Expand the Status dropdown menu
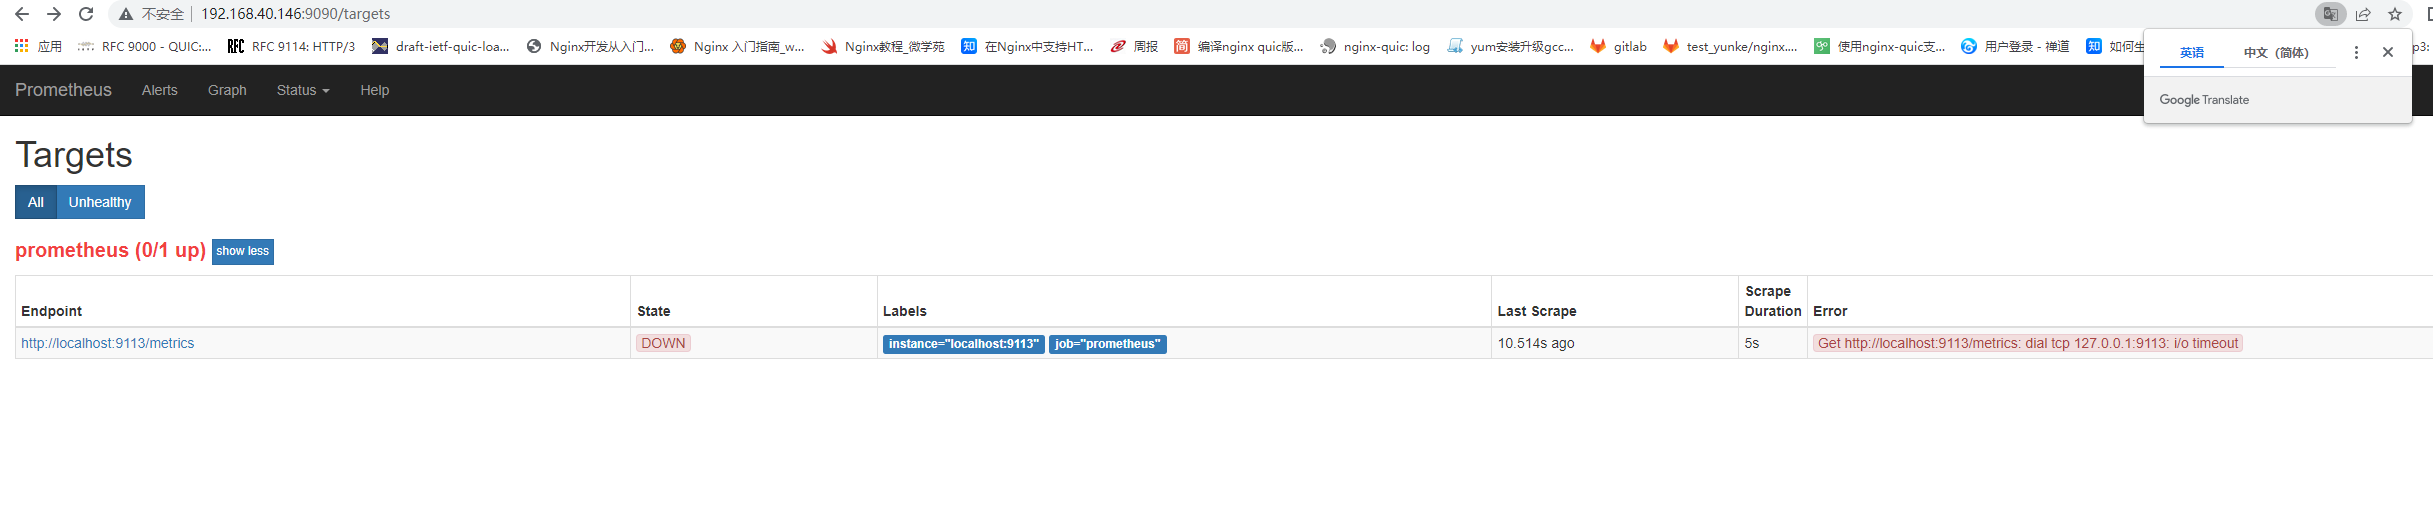The width and height of the screenshot is (2433, 529). [x=303, y=90]
